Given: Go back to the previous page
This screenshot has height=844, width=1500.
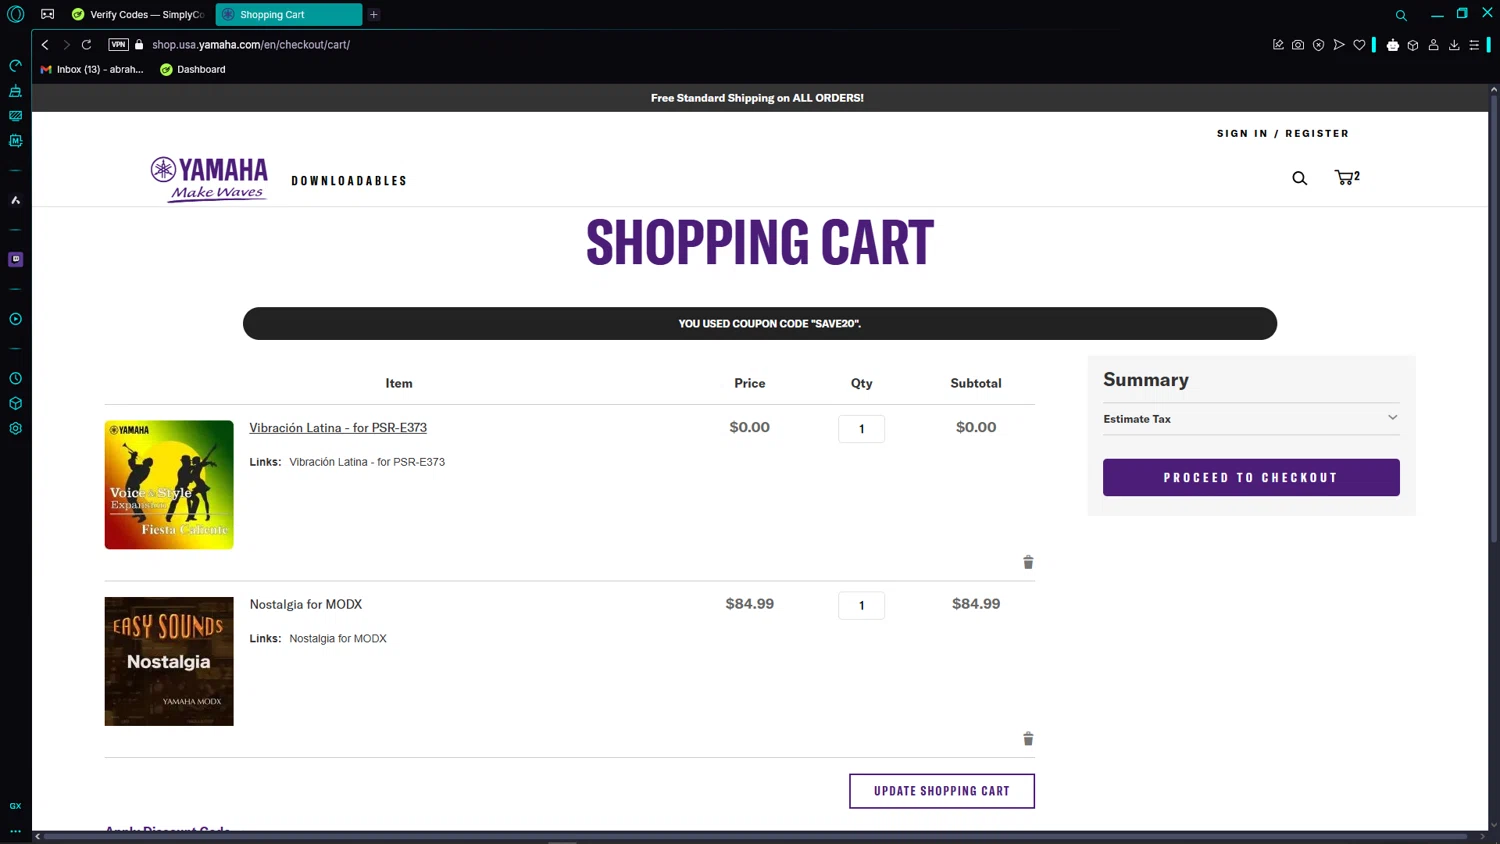Looking at the screenshot, I should click(45, 44).
